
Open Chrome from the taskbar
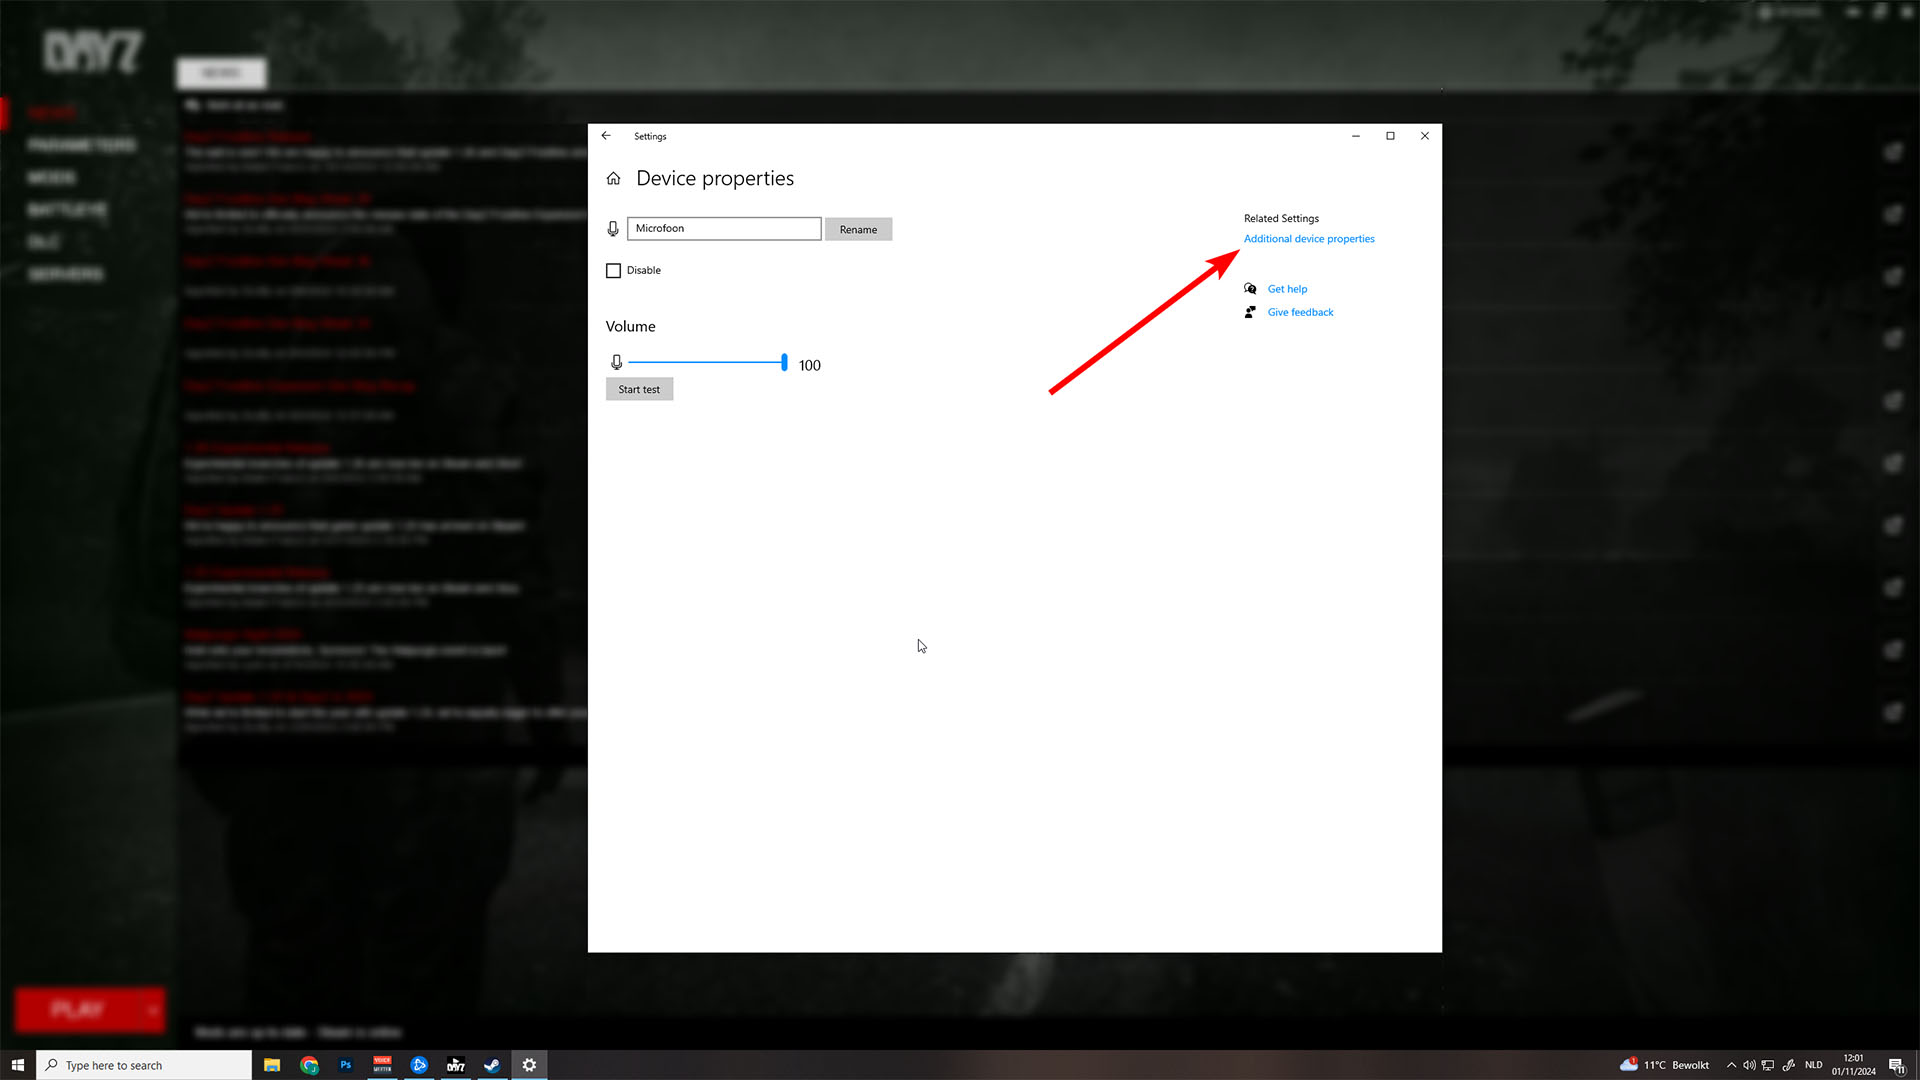coord(309,1065)
